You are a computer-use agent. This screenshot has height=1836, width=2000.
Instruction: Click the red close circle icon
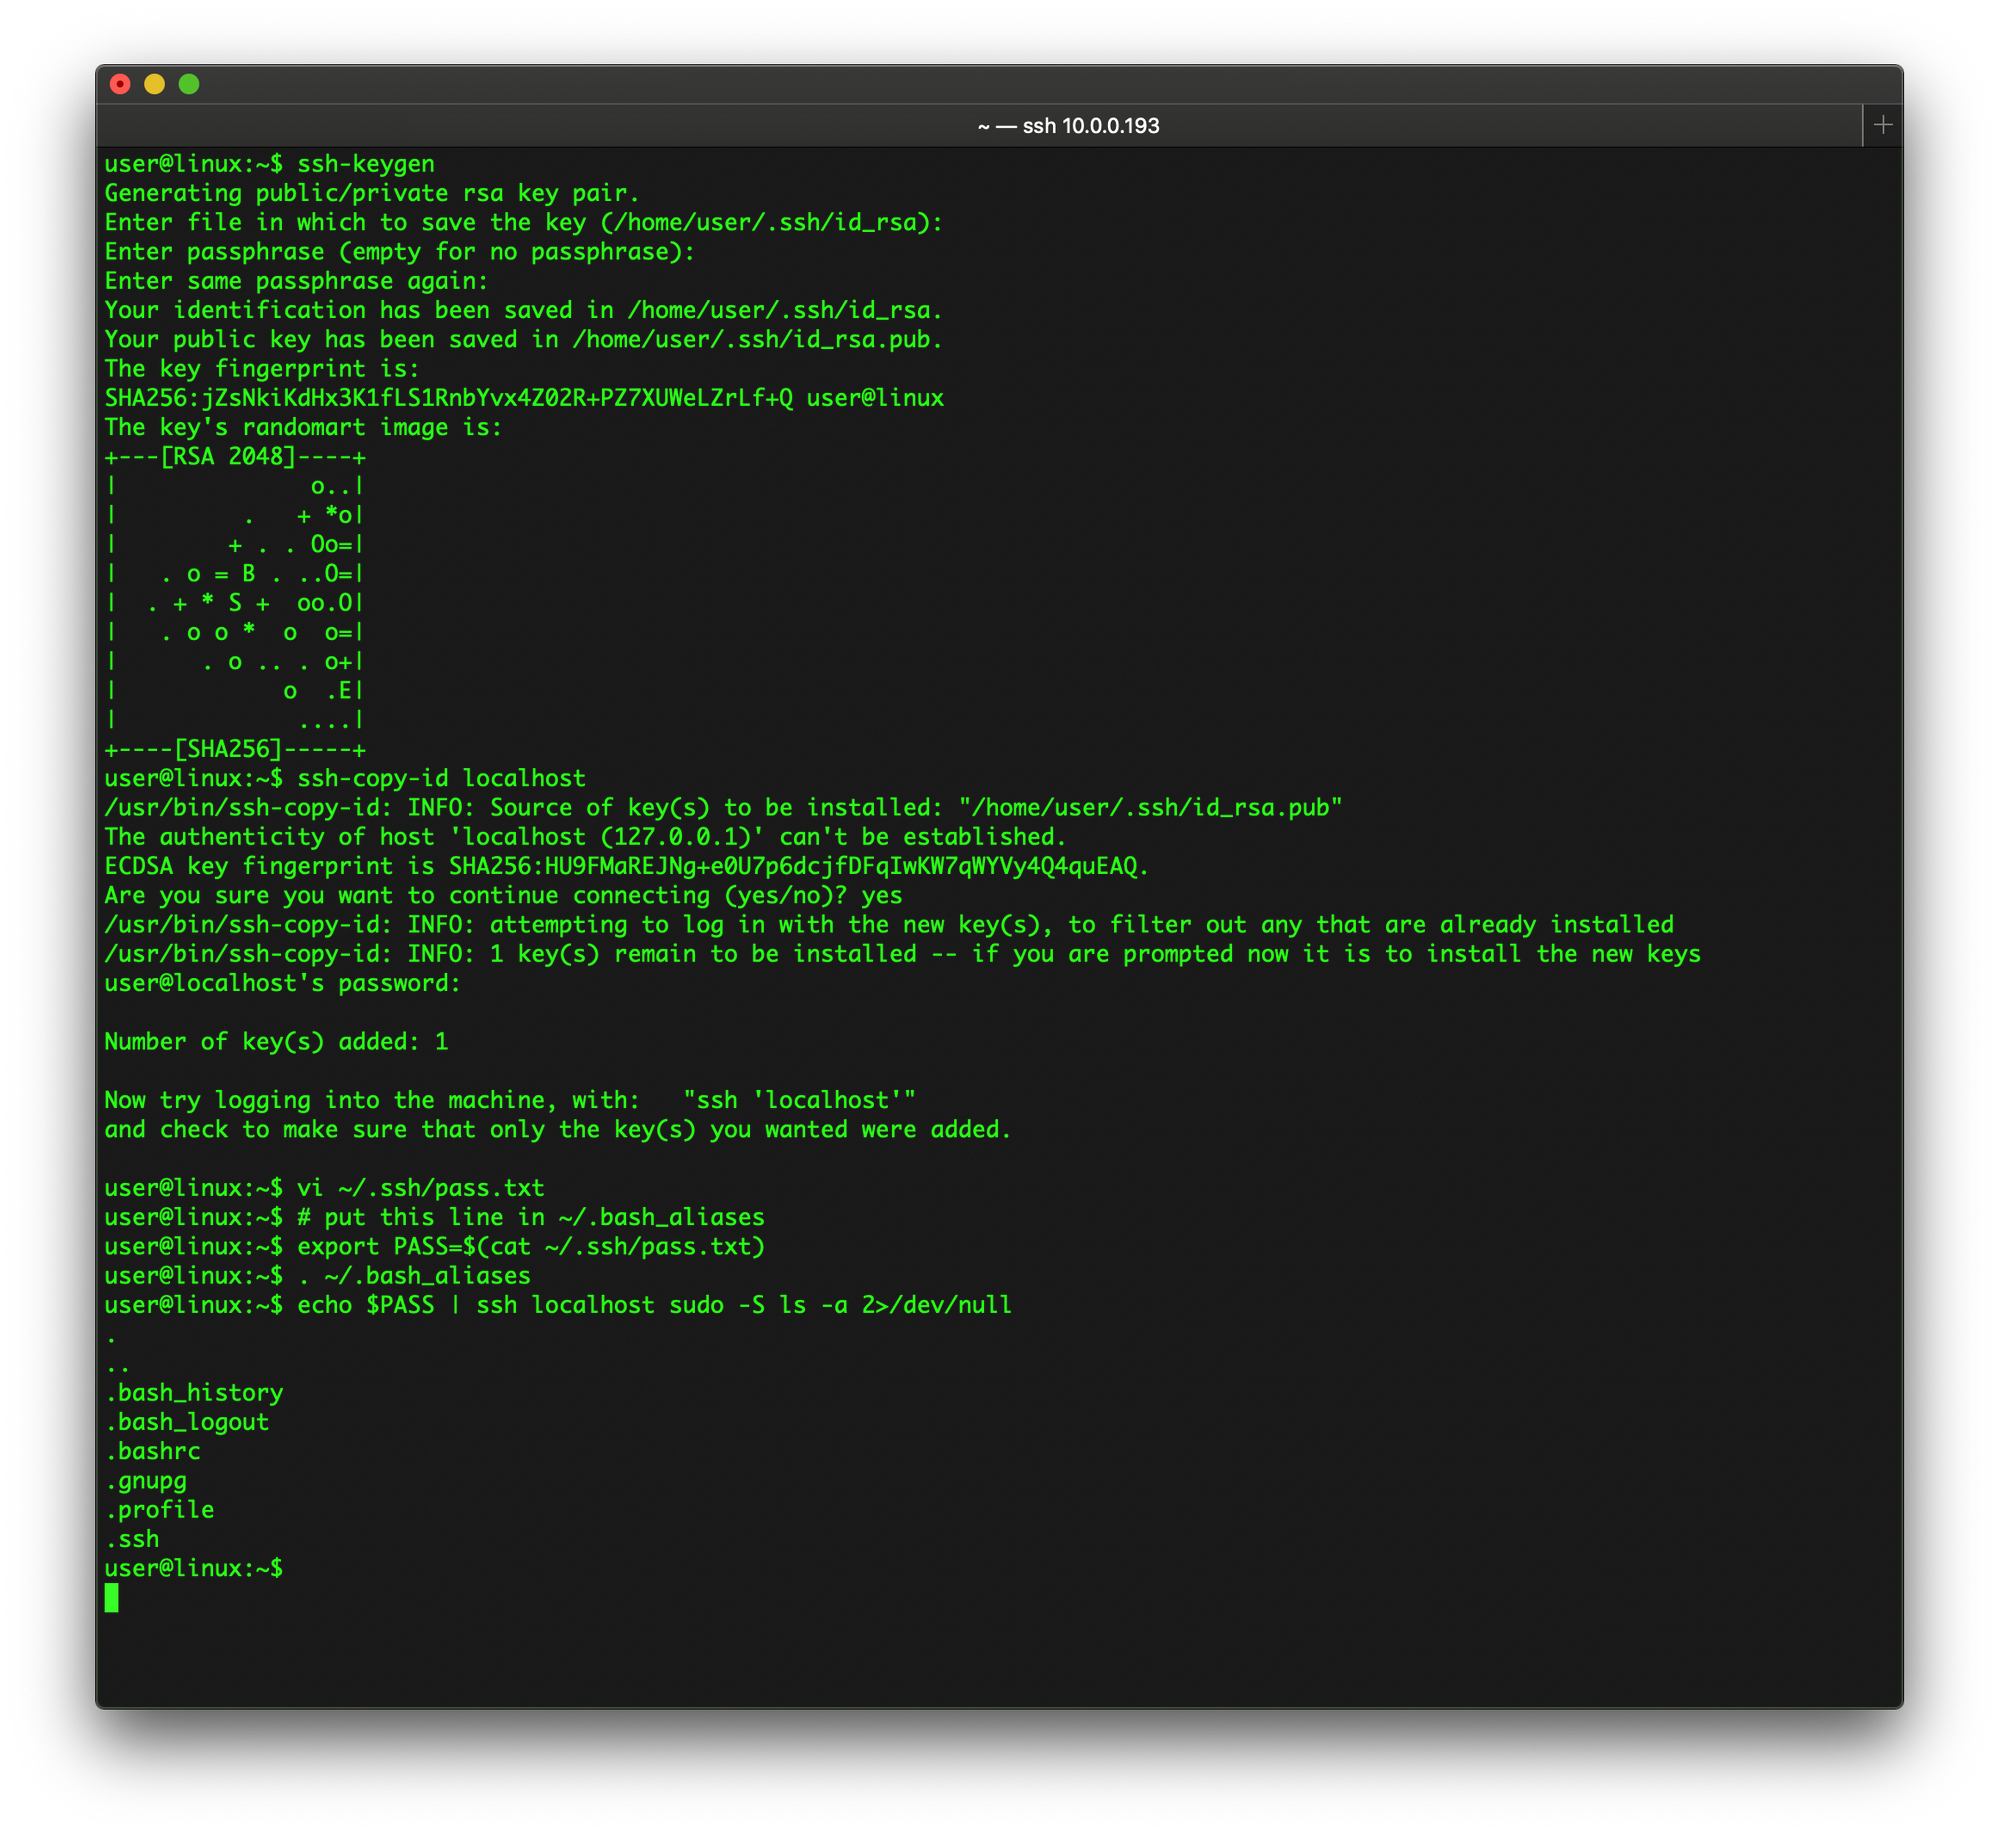120,84
